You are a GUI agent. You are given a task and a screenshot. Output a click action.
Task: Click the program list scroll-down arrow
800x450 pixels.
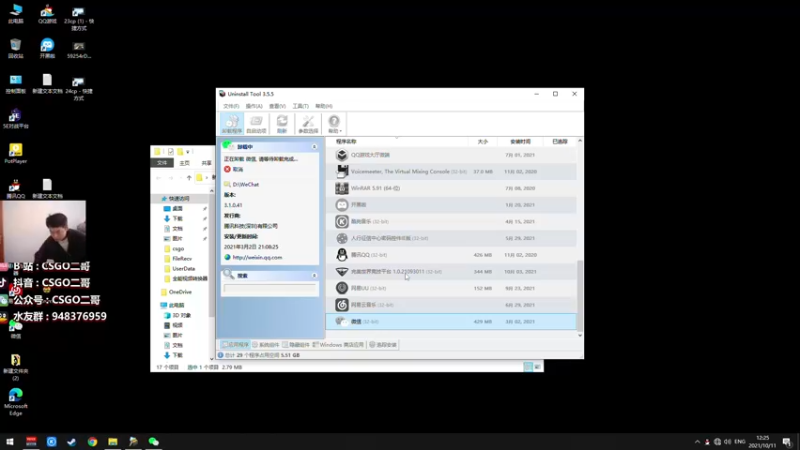click(x=580, y=335)
